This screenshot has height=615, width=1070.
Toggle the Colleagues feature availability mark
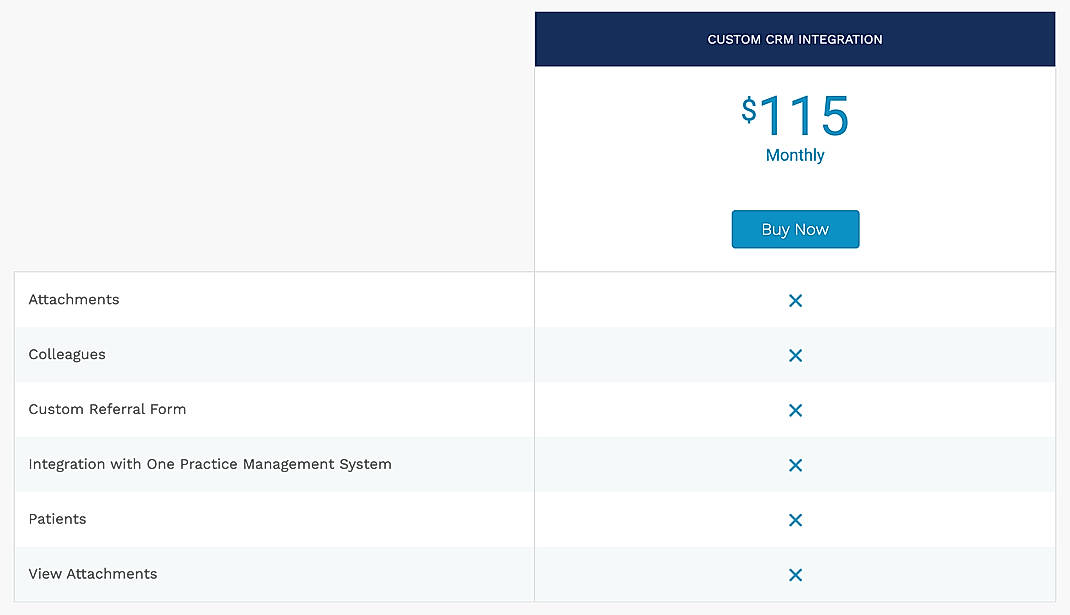(x=795, y=355)
